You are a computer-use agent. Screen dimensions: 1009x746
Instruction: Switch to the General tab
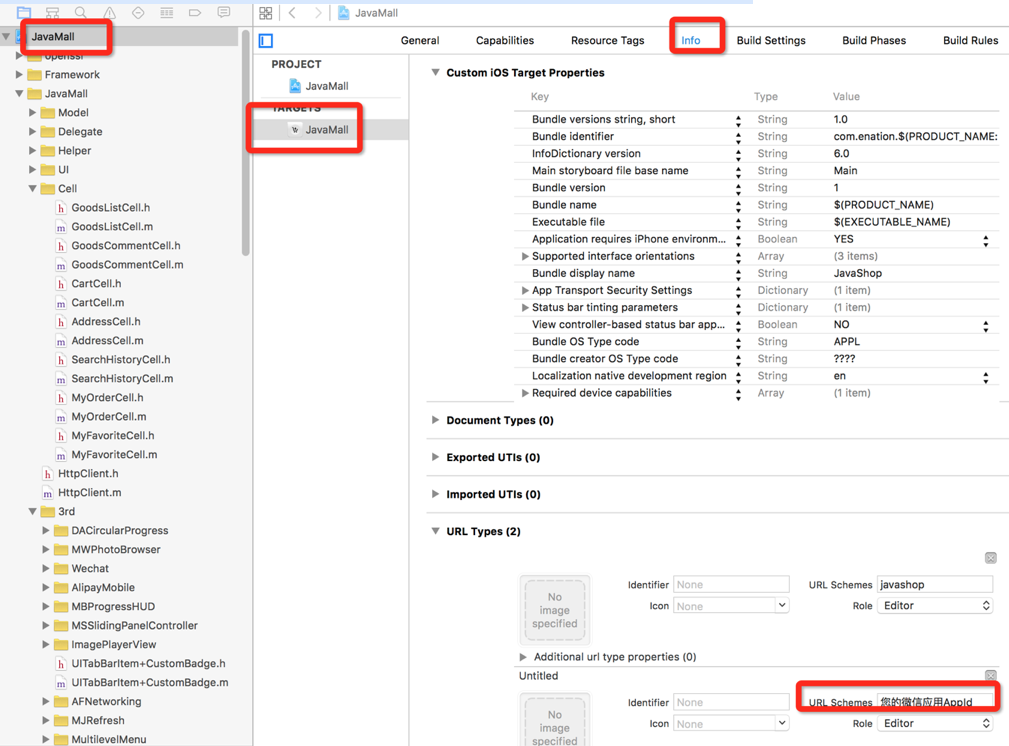tap(420, 40)
